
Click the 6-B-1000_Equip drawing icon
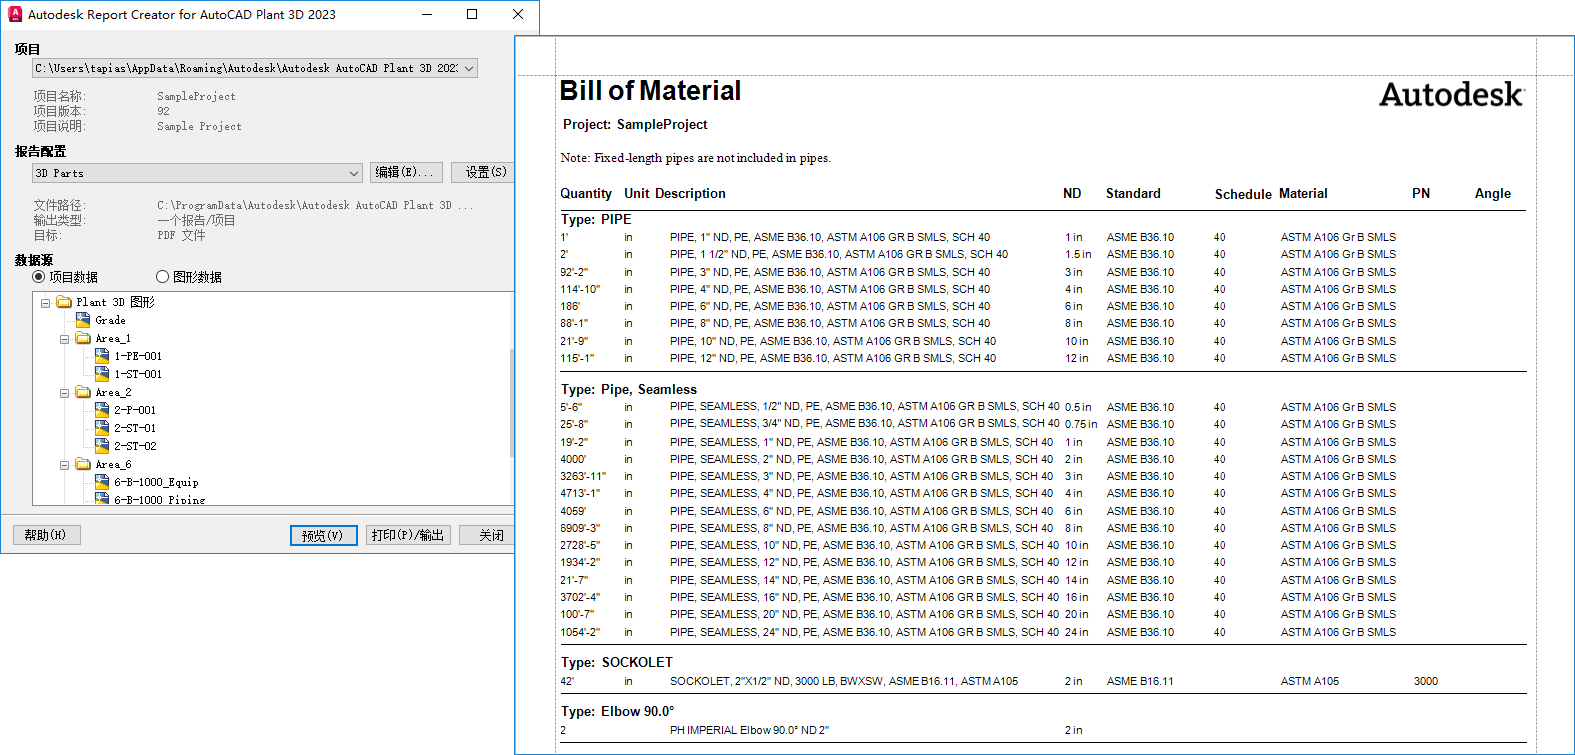102,482
